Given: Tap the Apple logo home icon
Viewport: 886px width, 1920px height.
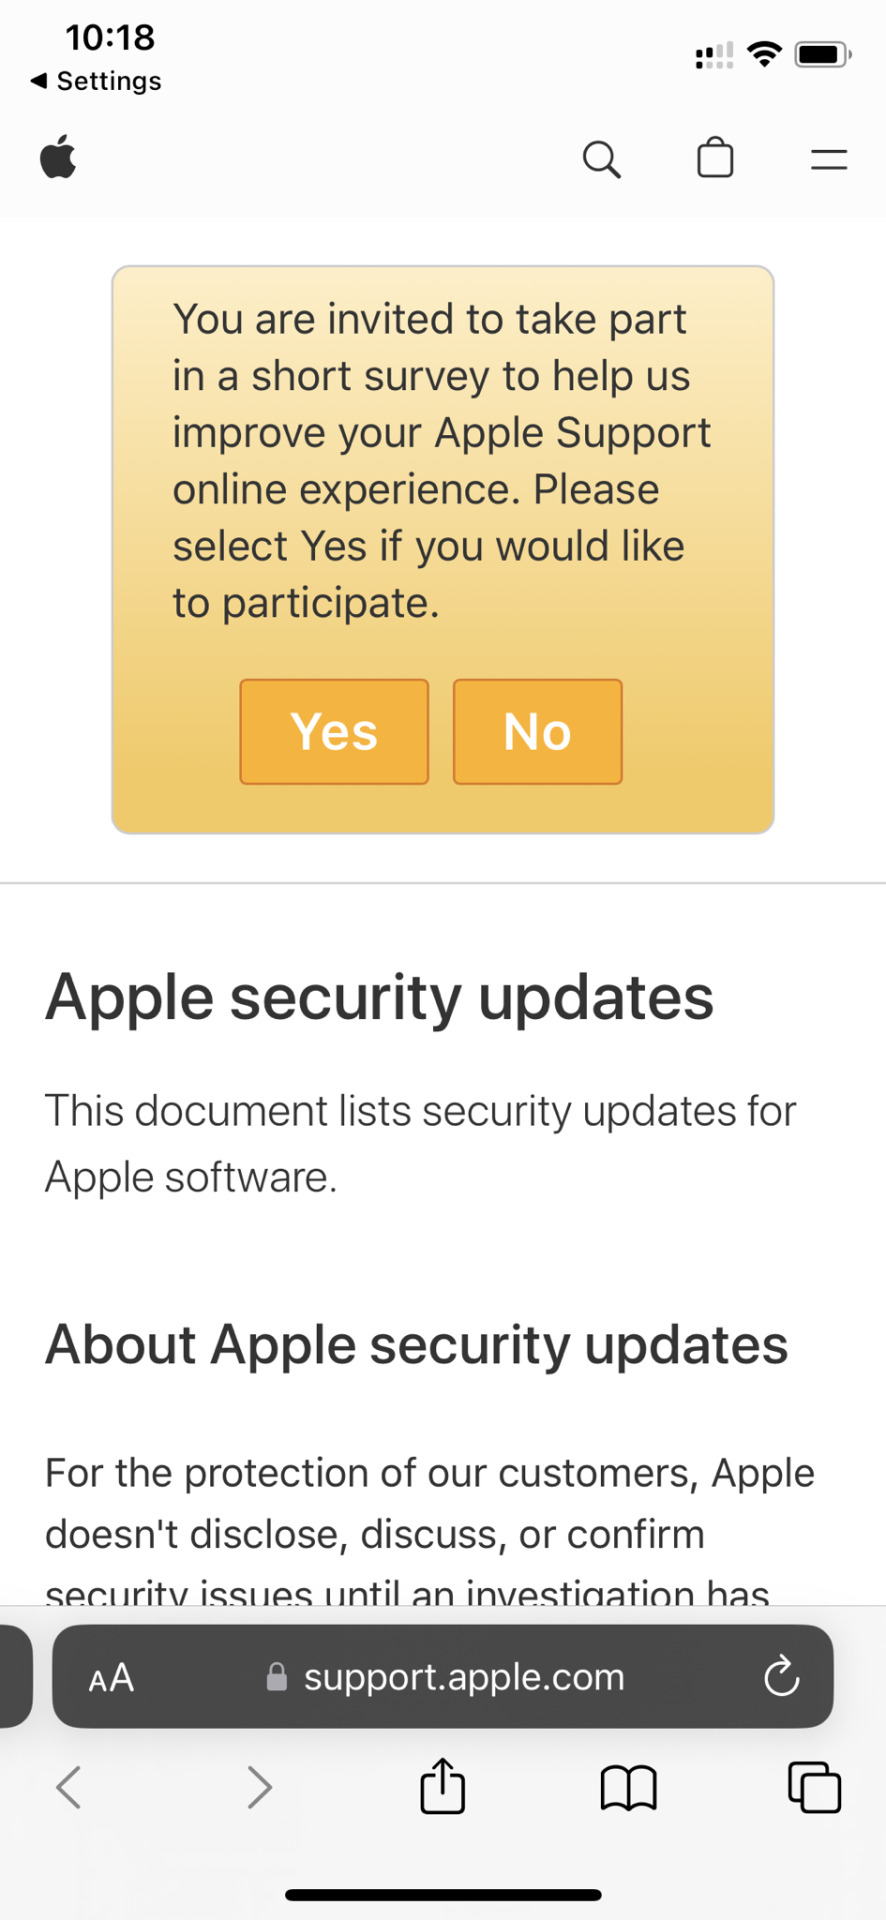Looking at the screenshot, I should (x=58, y=157).
